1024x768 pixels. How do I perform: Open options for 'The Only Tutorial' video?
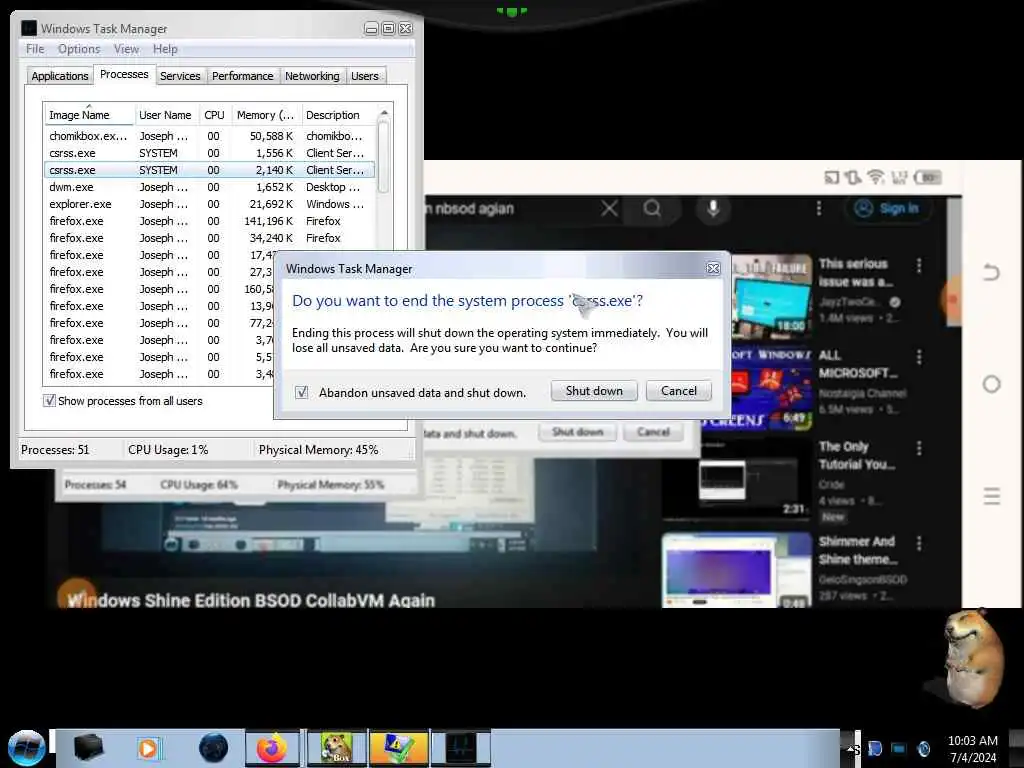click(919, 448)
